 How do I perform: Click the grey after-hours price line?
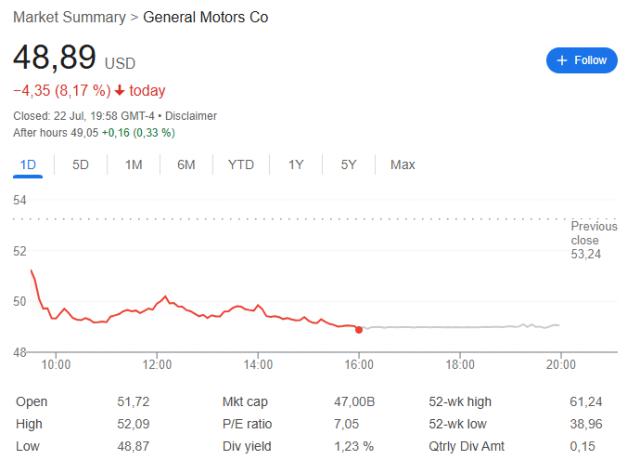coord(461,326)
